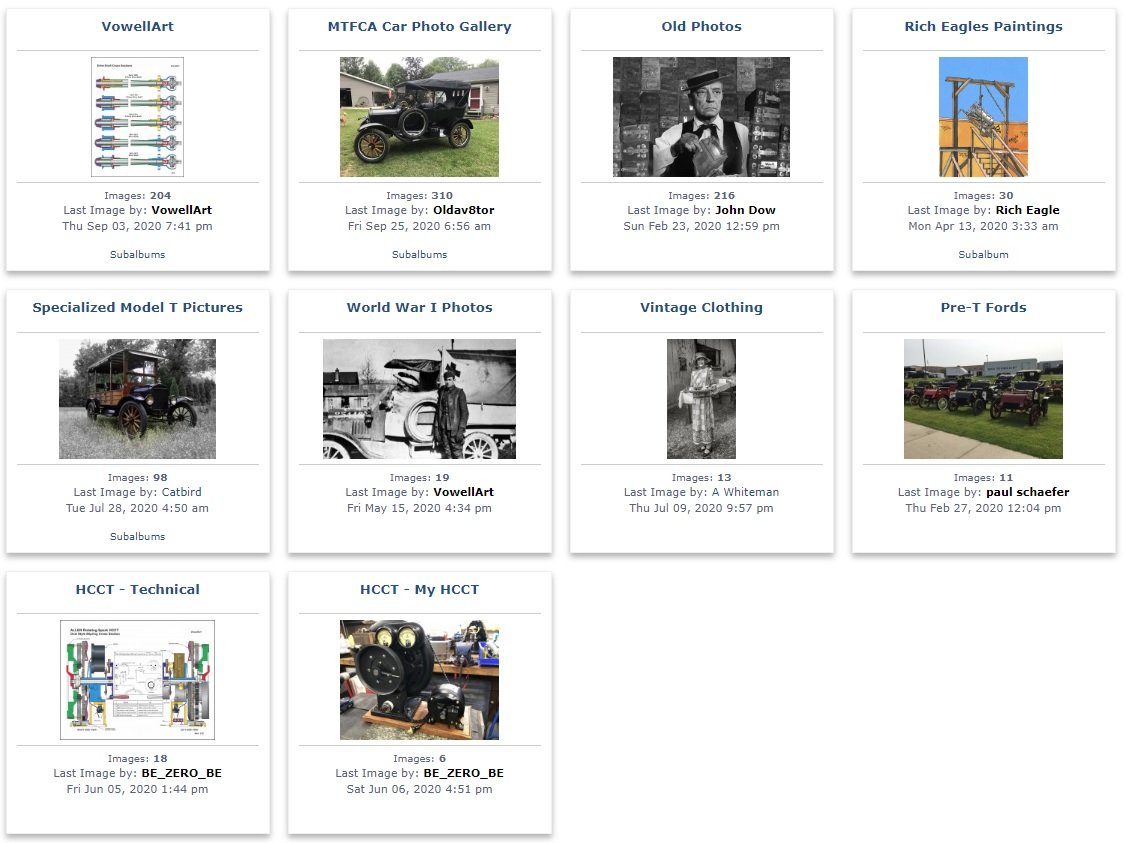Image resolution: width=1131 pixels, height=843 pixels.
Task: Open Subalbums link under VowellArt album
Action: click(137, 255)
